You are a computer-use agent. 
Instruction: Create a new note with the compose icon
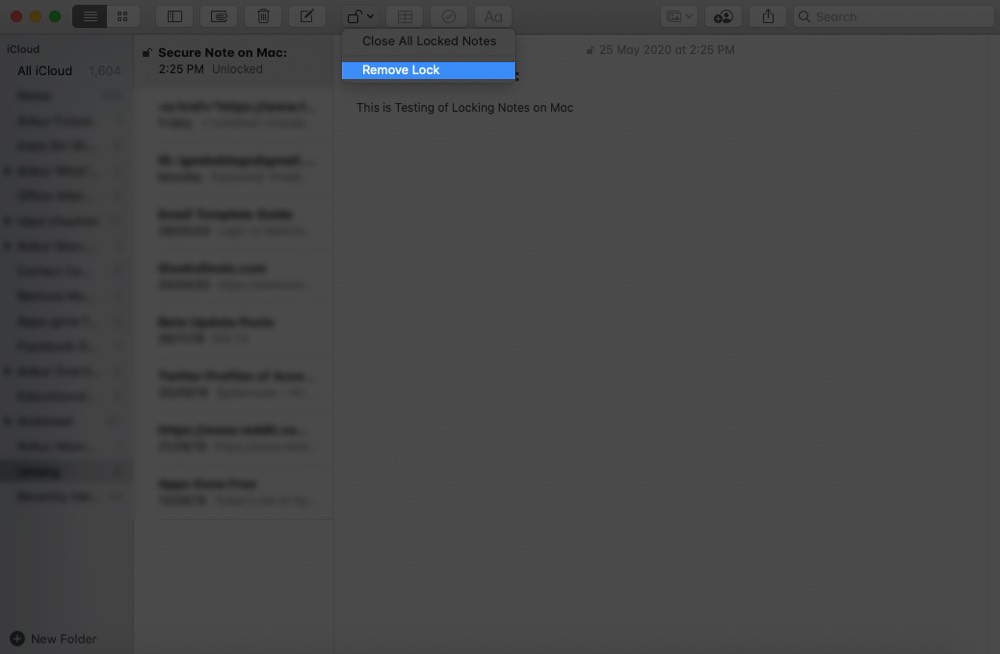pyautogui.click(x=306, y=16)
